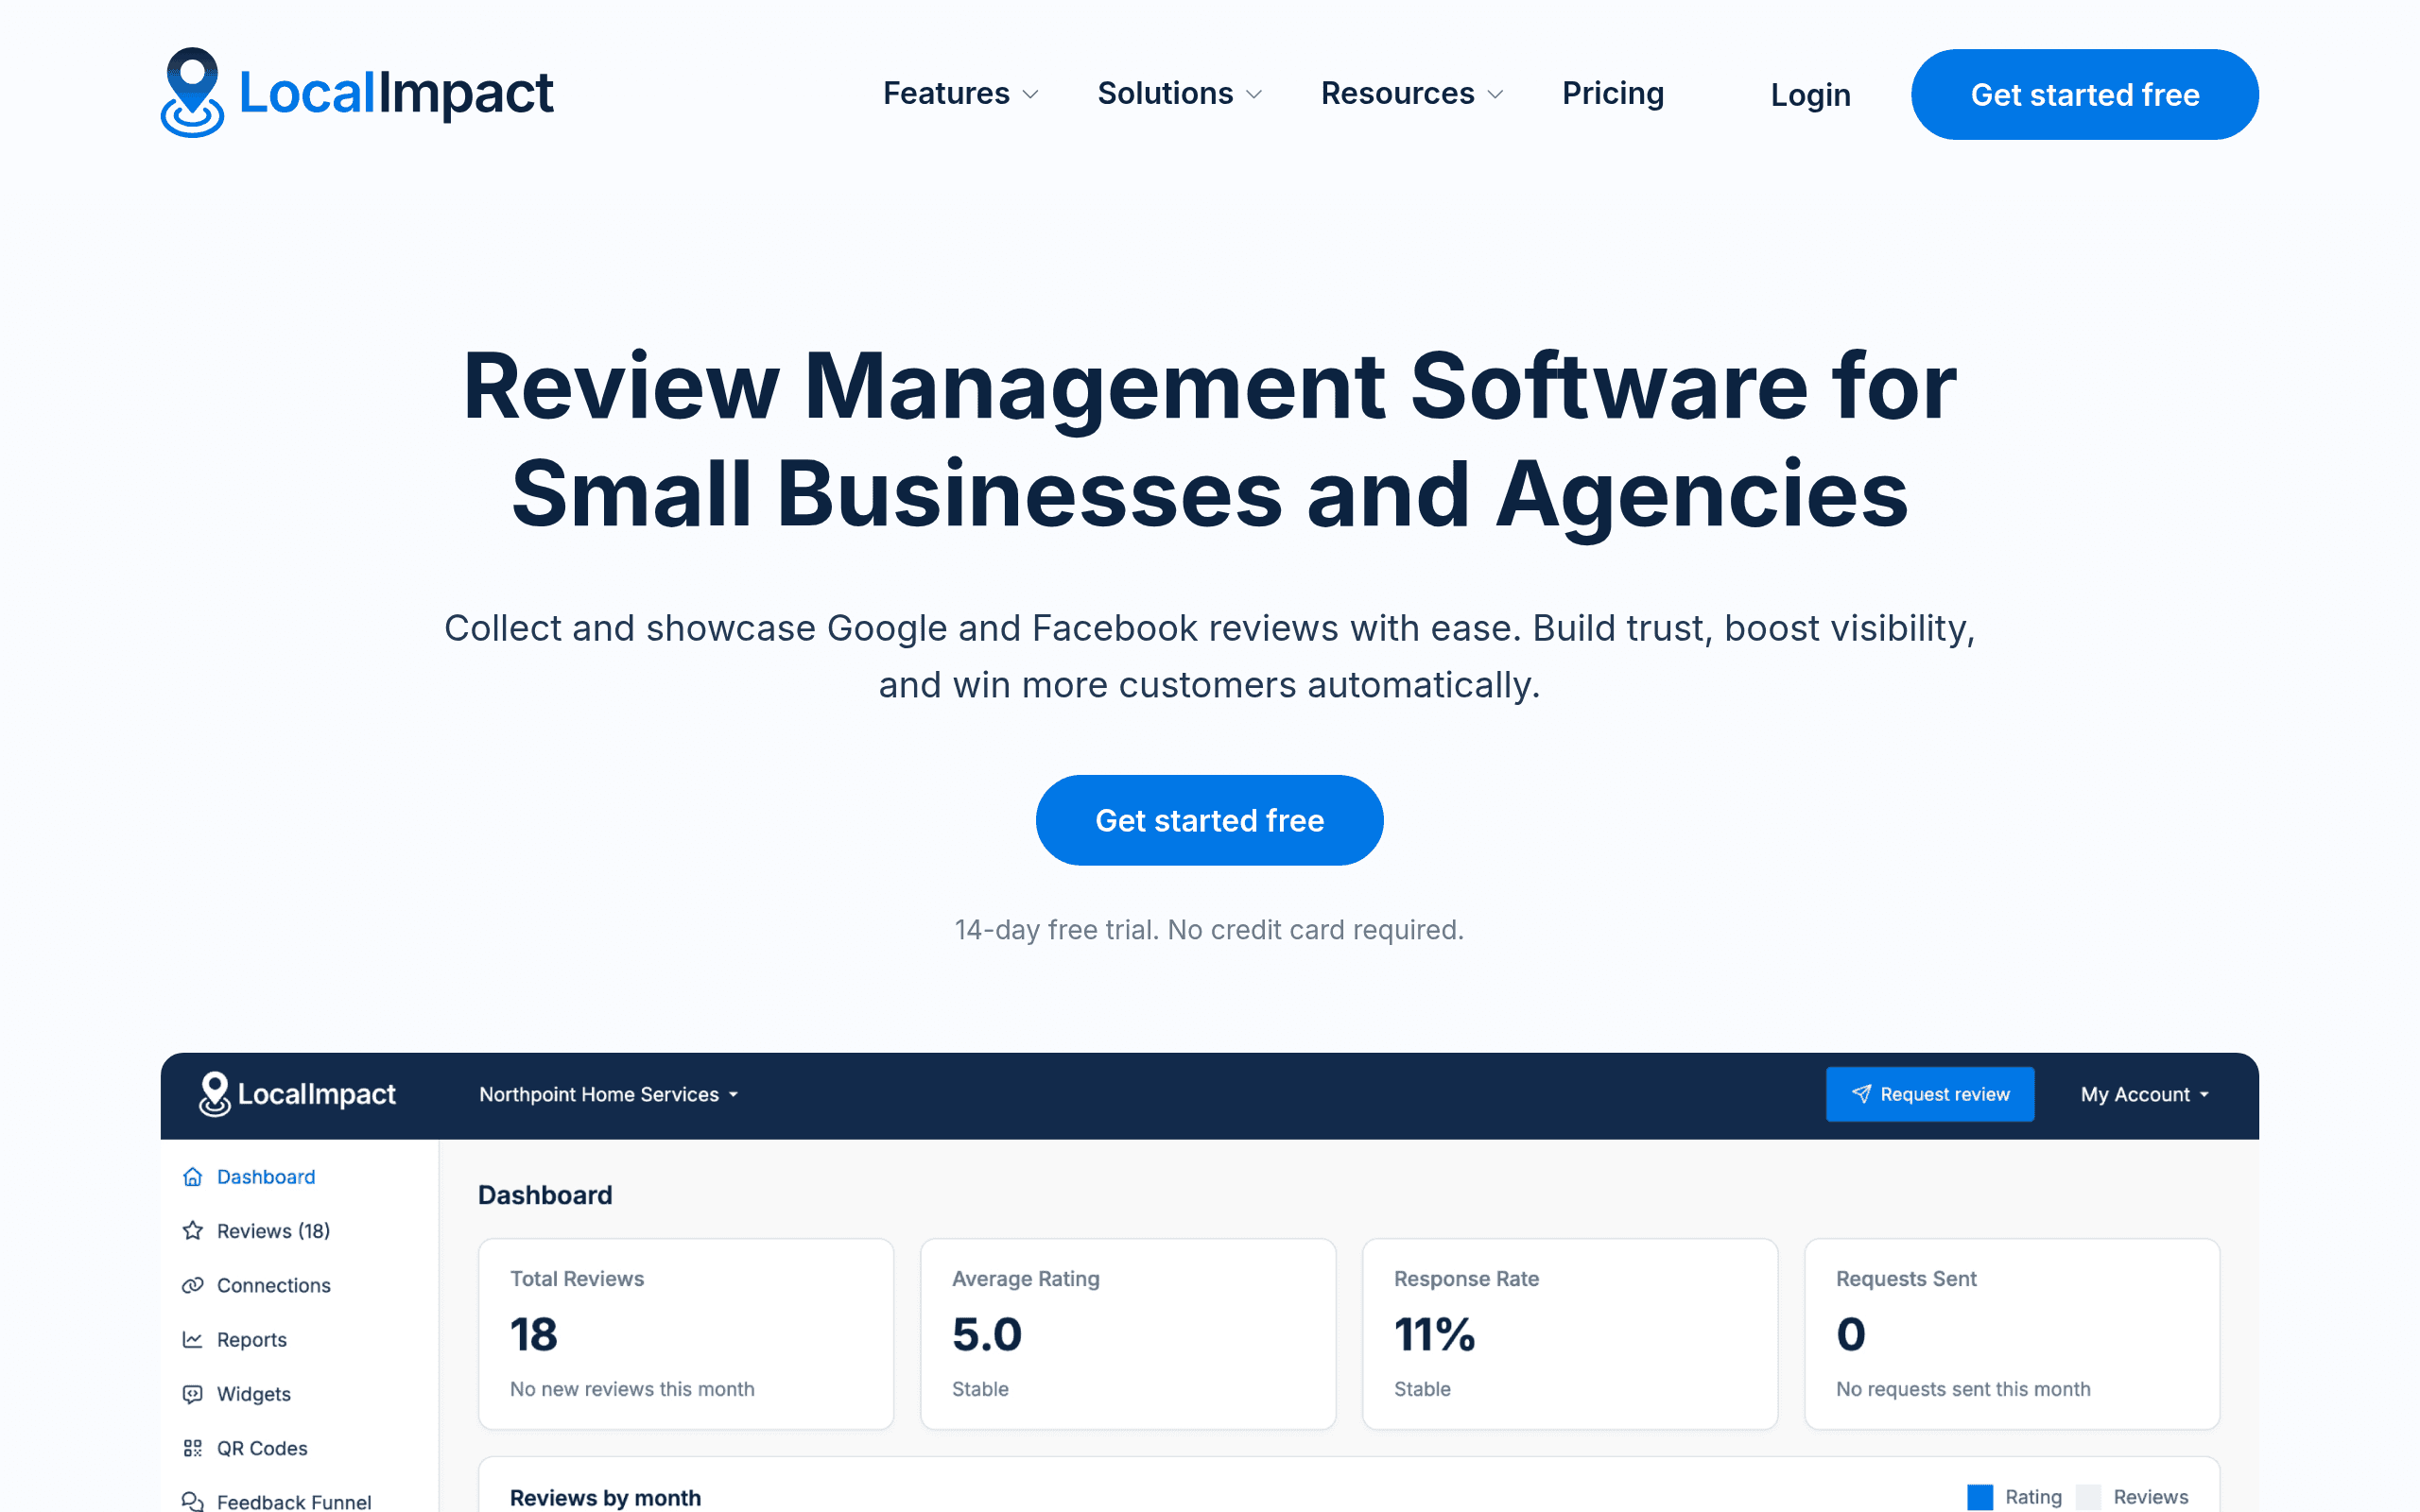Viewport: 2420px width, 1512px height.
Task: Open the Features menu
Action: pyautogui.click(x=961, y=93)
